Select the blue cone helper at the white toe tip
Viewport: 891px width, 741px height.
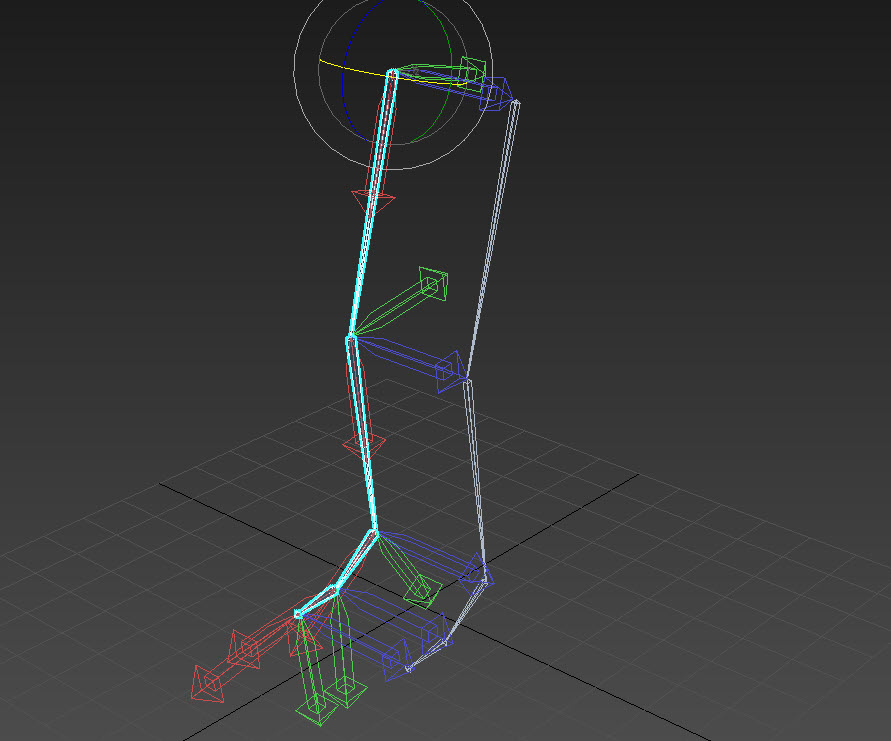[397, 660]
